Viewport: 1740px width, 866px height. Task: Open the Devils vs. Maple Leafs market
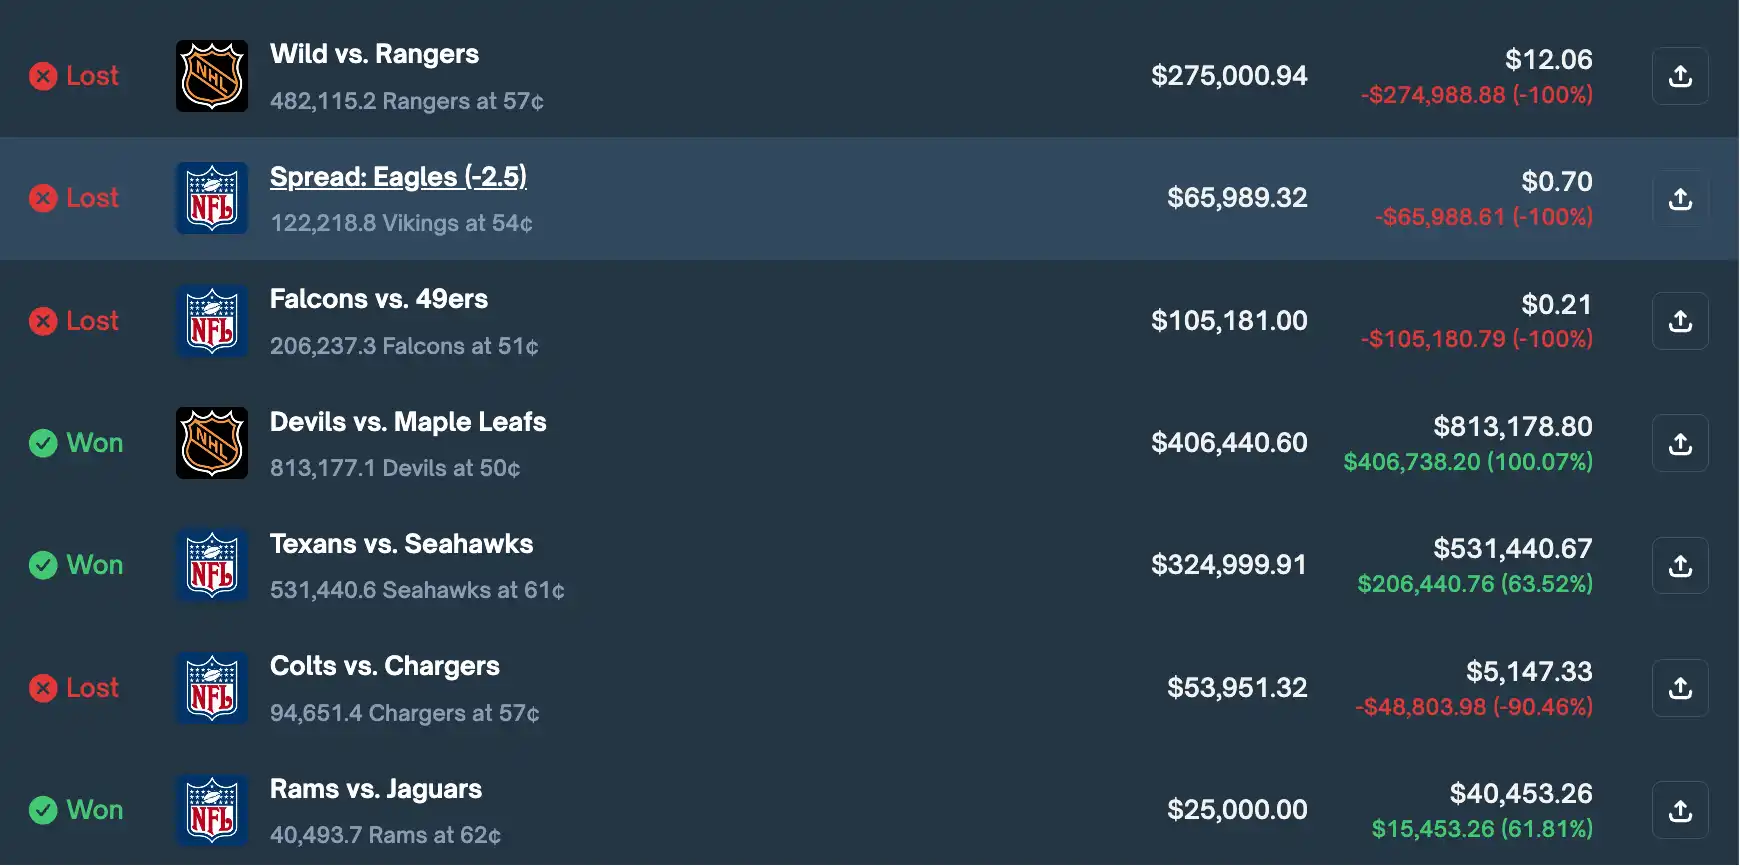(408, 422)
